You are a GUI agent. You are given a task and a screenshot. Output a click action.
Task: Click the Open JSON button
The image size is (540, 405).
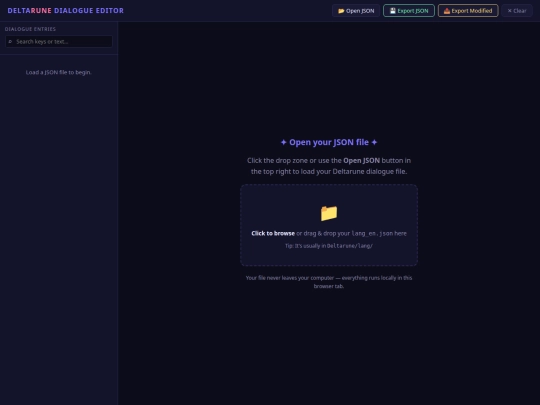tap(356, 11)
